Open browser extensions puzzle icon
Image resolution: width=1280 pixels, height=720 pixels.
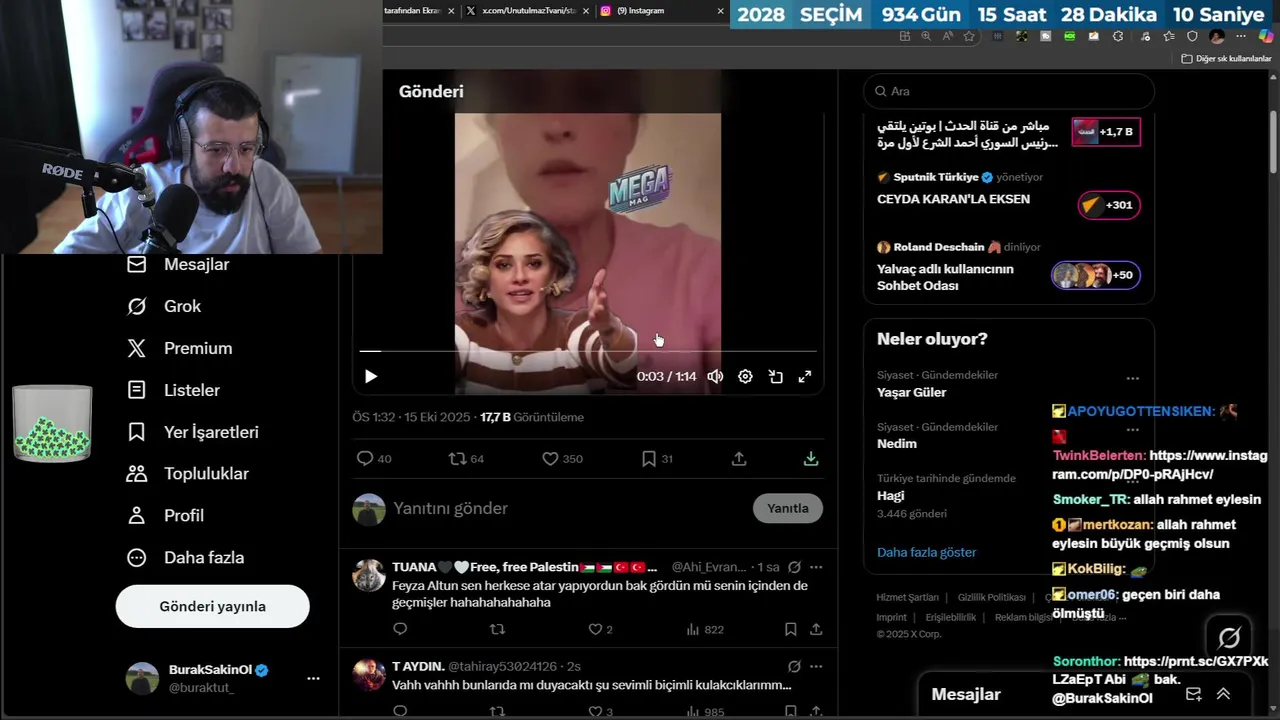pos(1118,36)
